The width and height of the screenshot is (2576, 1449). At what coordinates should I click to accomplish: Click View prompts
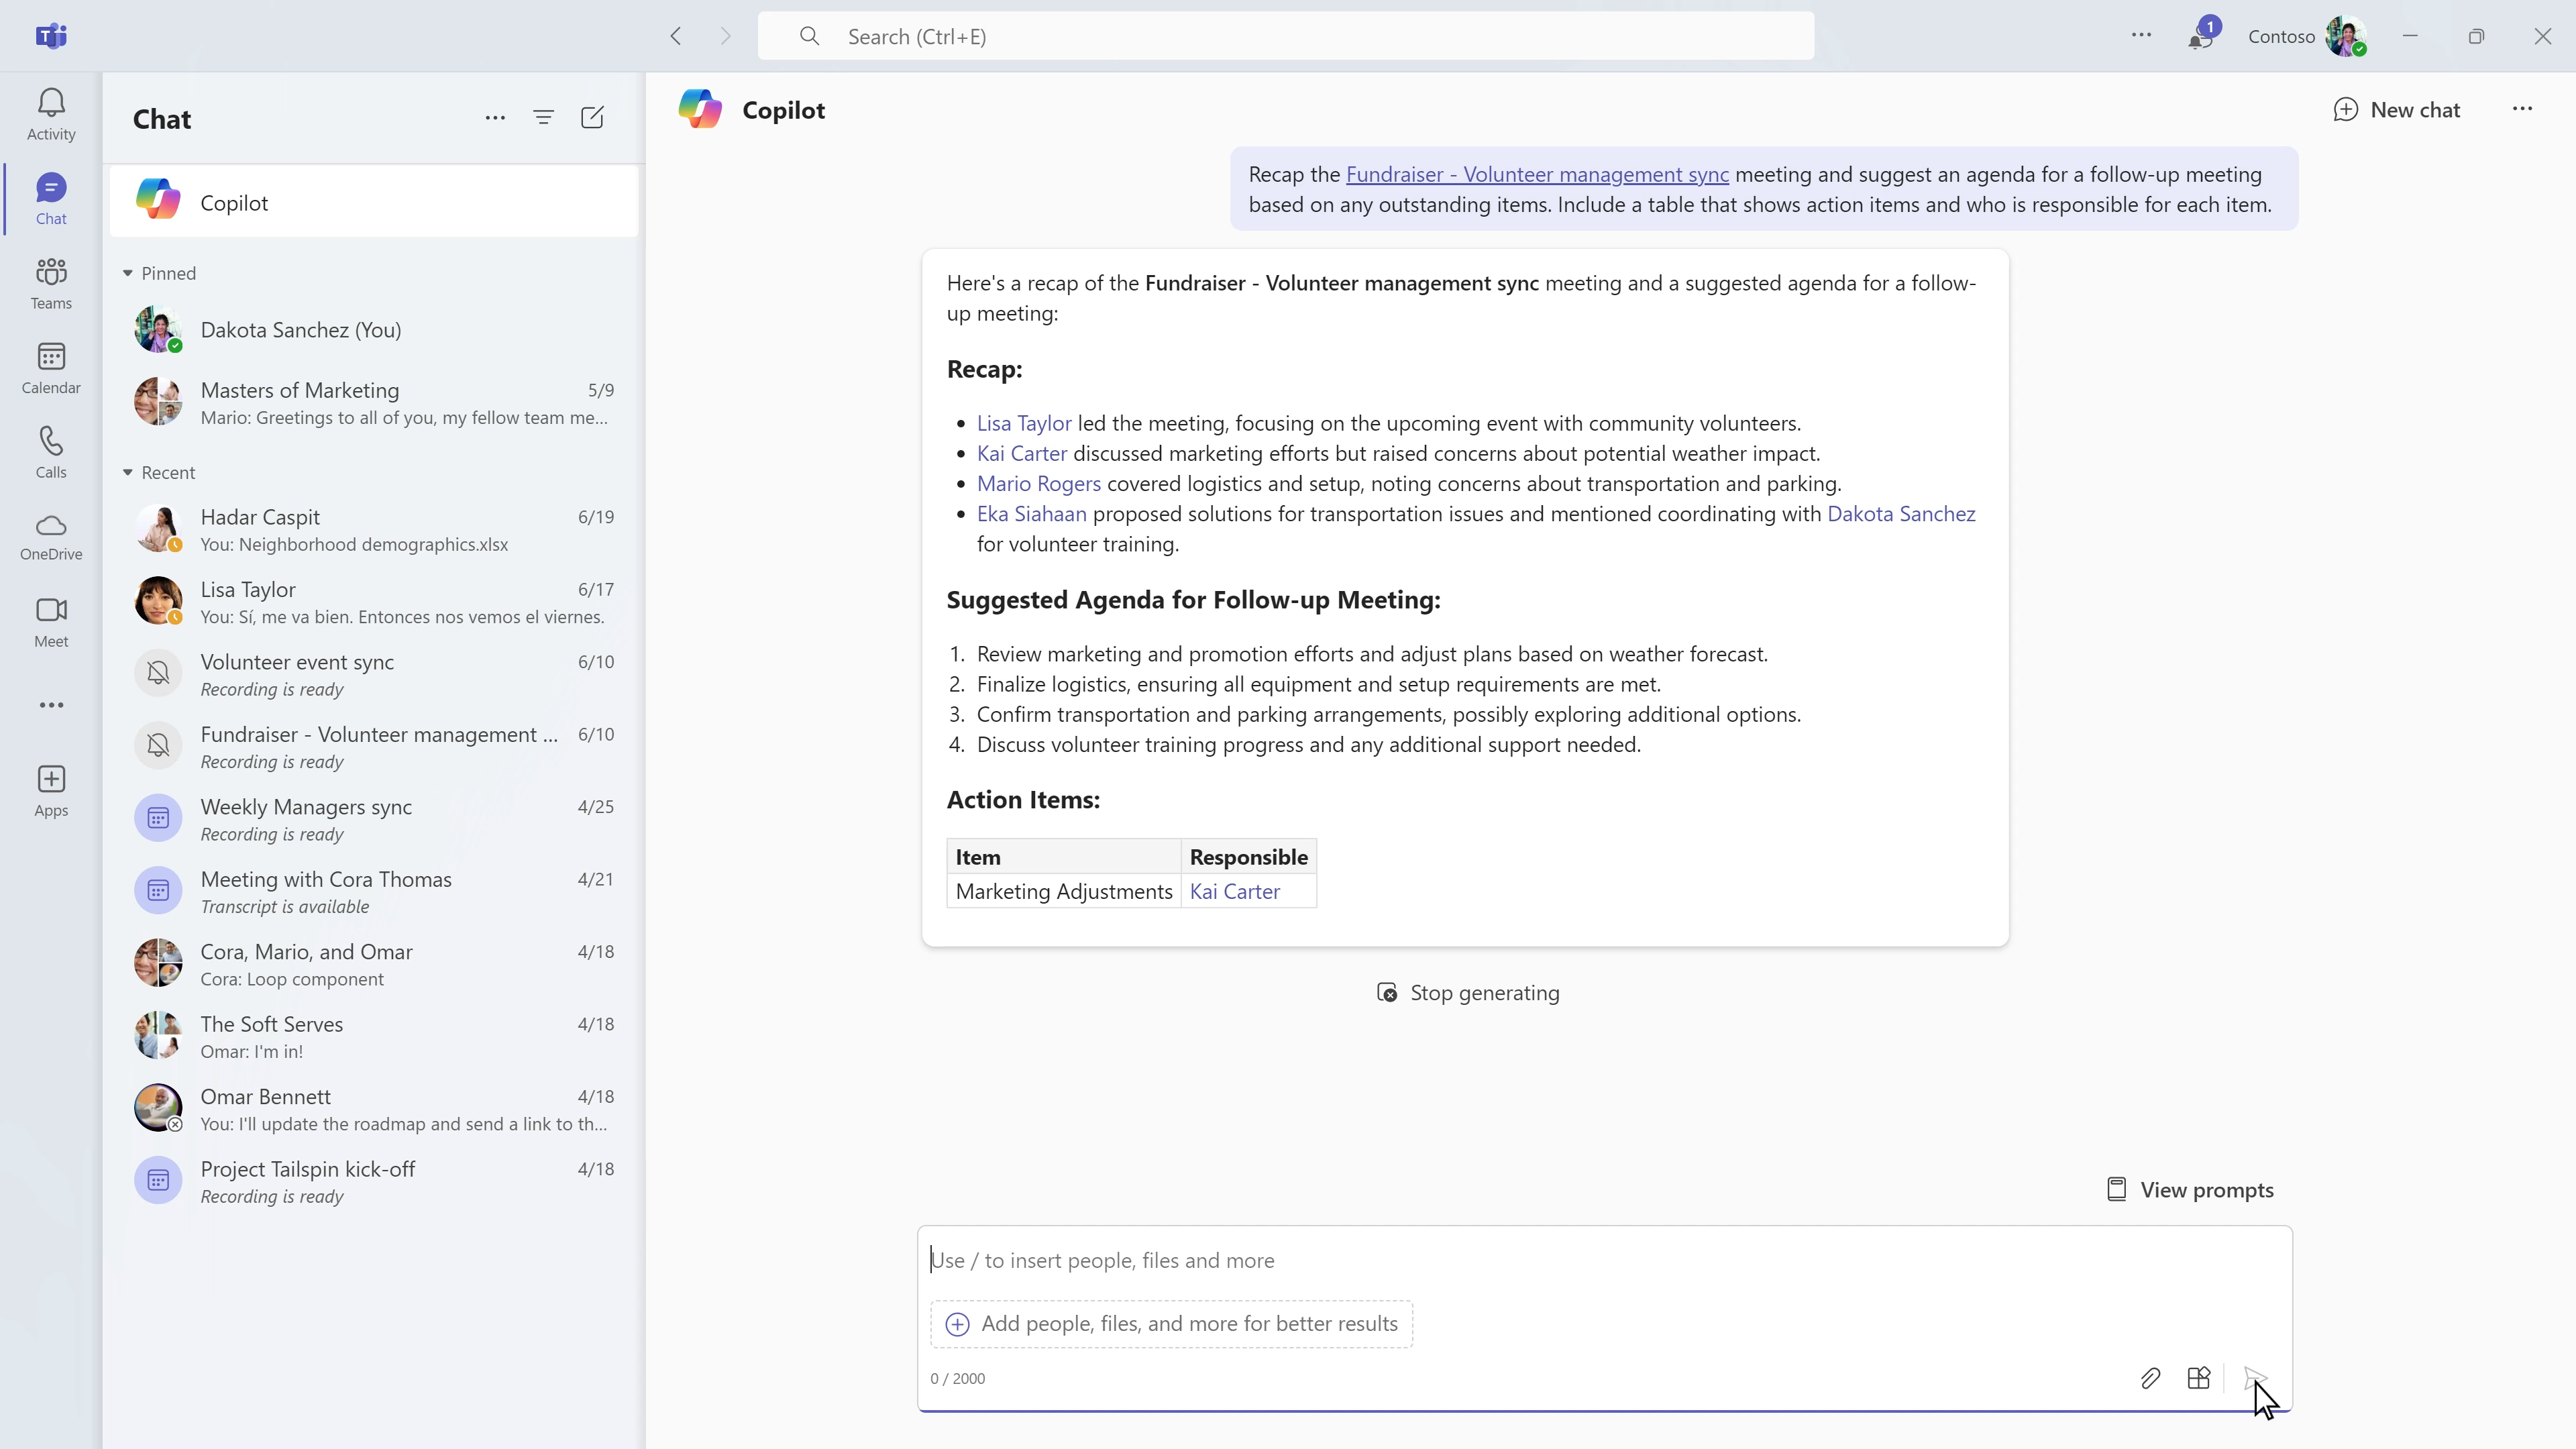point(2190,1189)
